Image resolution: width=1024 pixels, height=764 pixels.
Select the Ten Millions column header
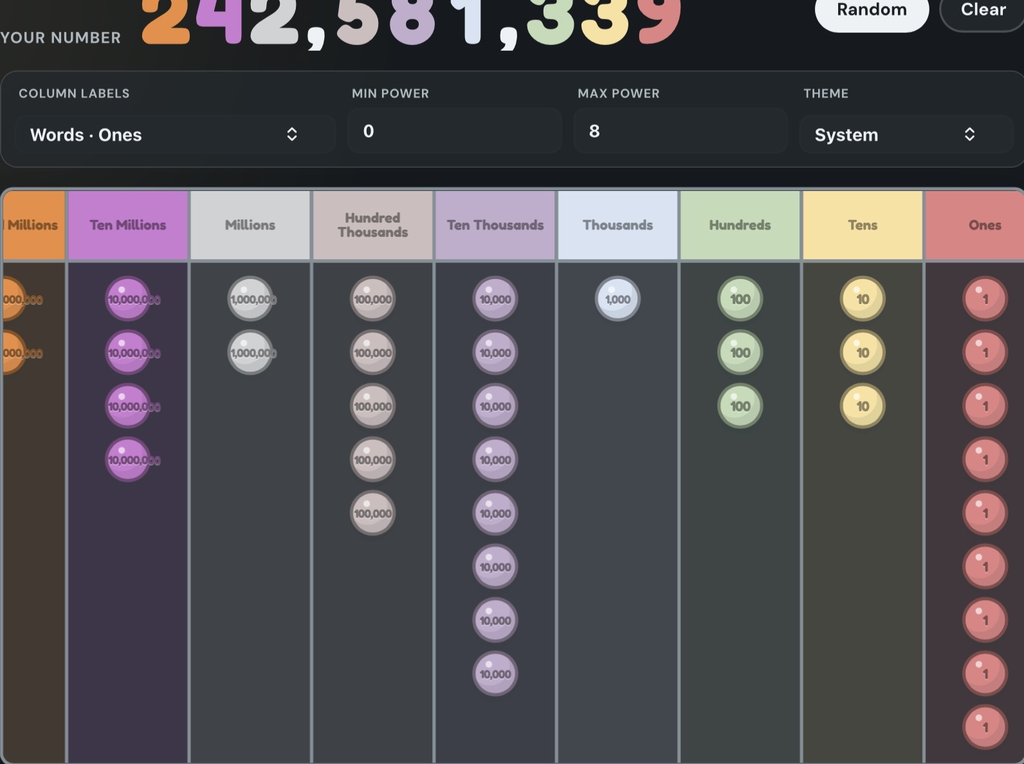[x=128, y=225]
